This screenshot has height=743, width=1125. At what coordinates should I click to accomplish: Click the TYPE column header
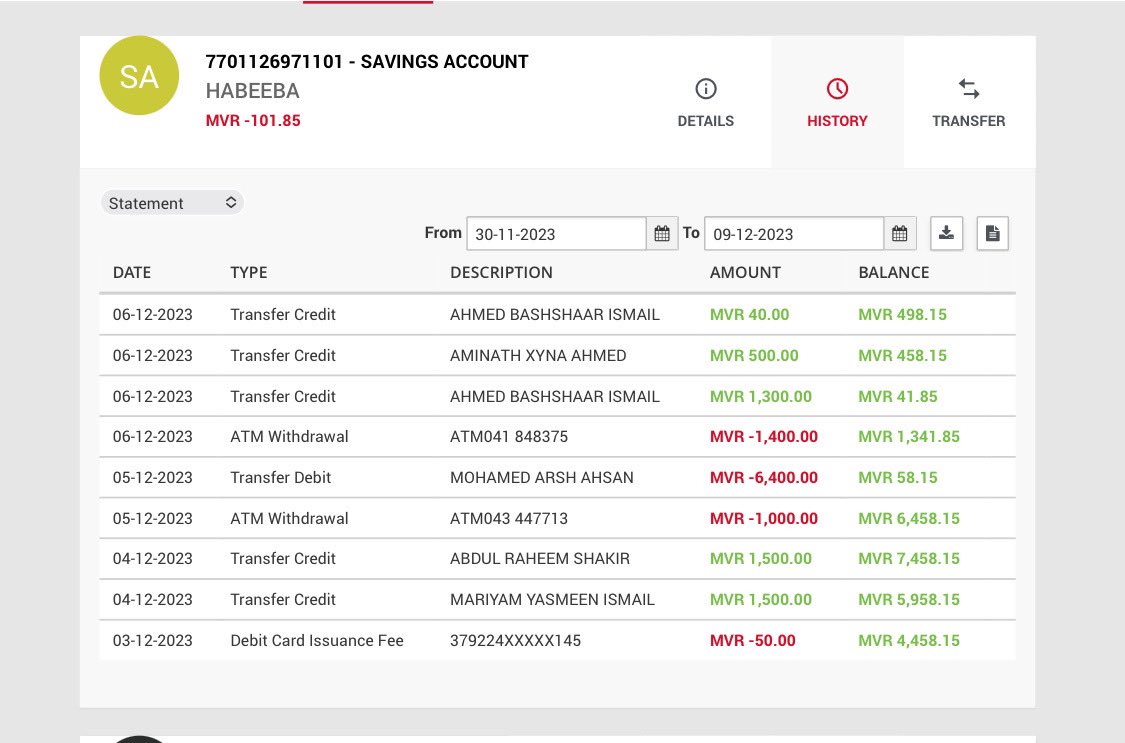pyautogui.click(x=249, y=273)
